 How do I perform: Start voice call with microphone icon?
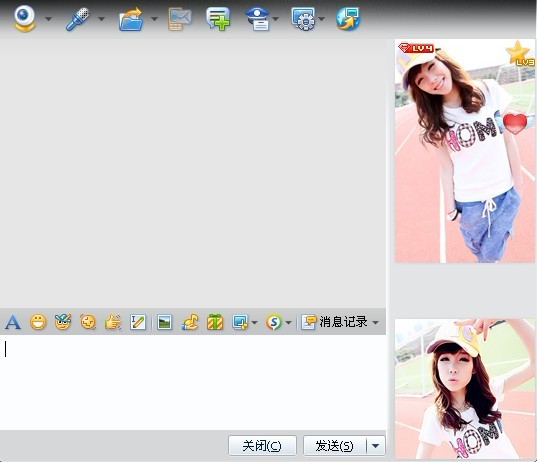[x=77, y=19]
